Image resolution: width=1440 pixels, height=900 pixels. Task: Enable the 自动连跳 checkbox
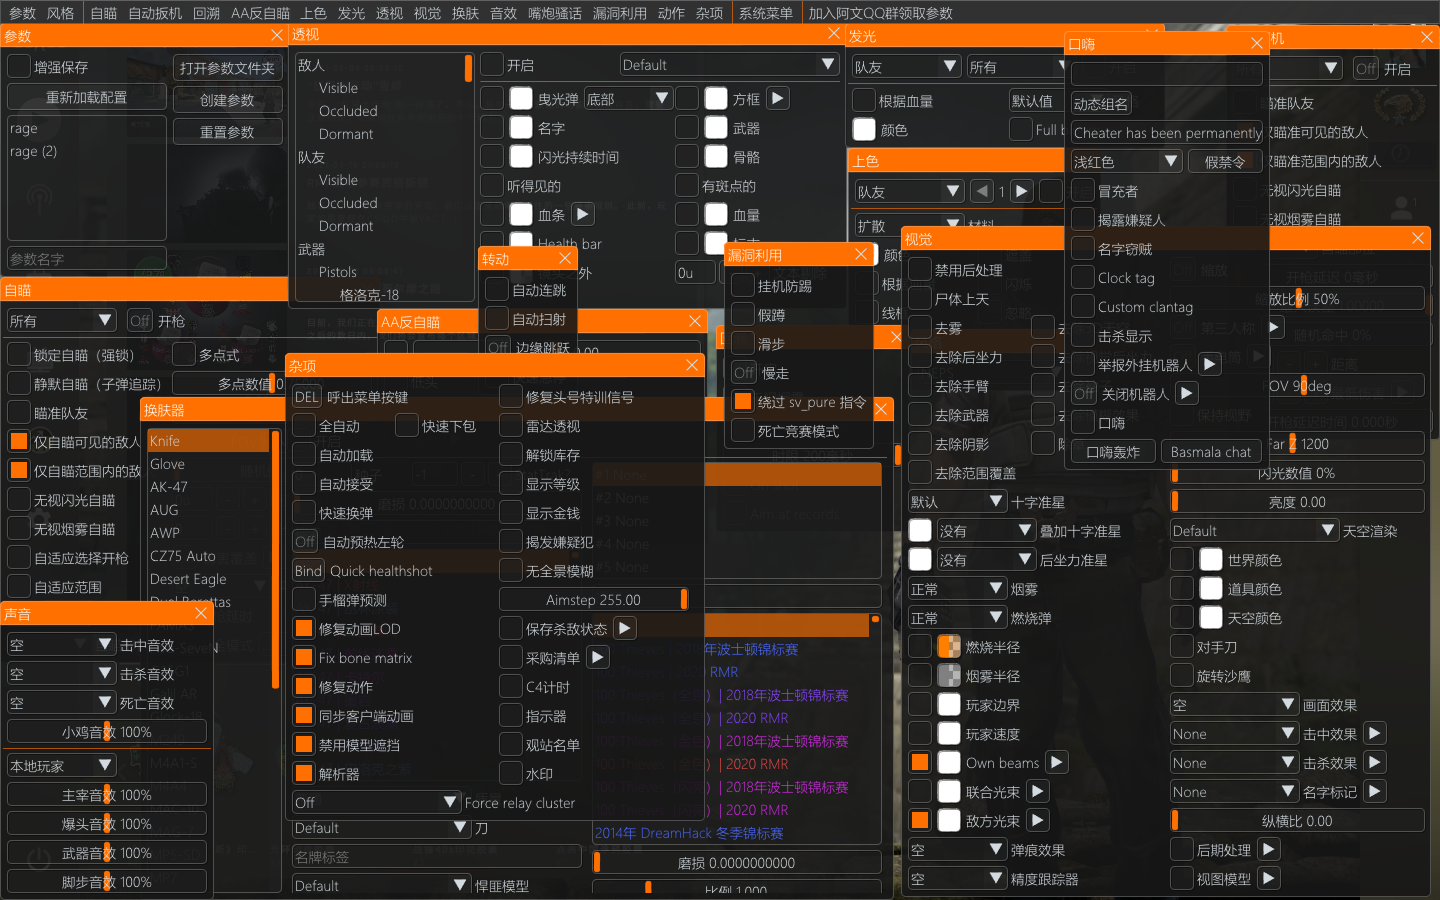tap(497, 290)
